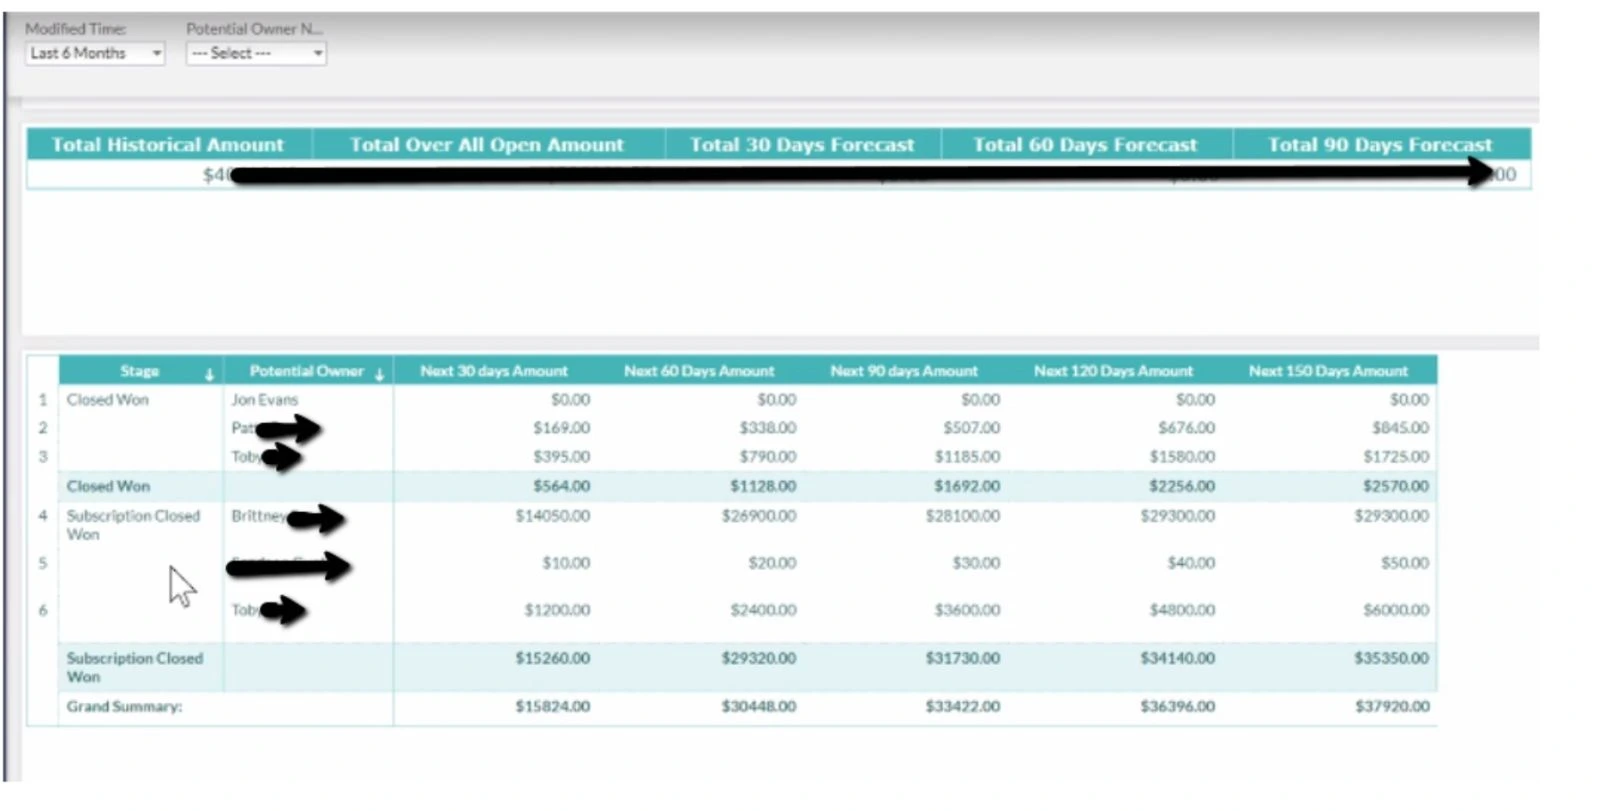
Task: Click the Next 120 Days Amount column header
Action: [1113, 371]
